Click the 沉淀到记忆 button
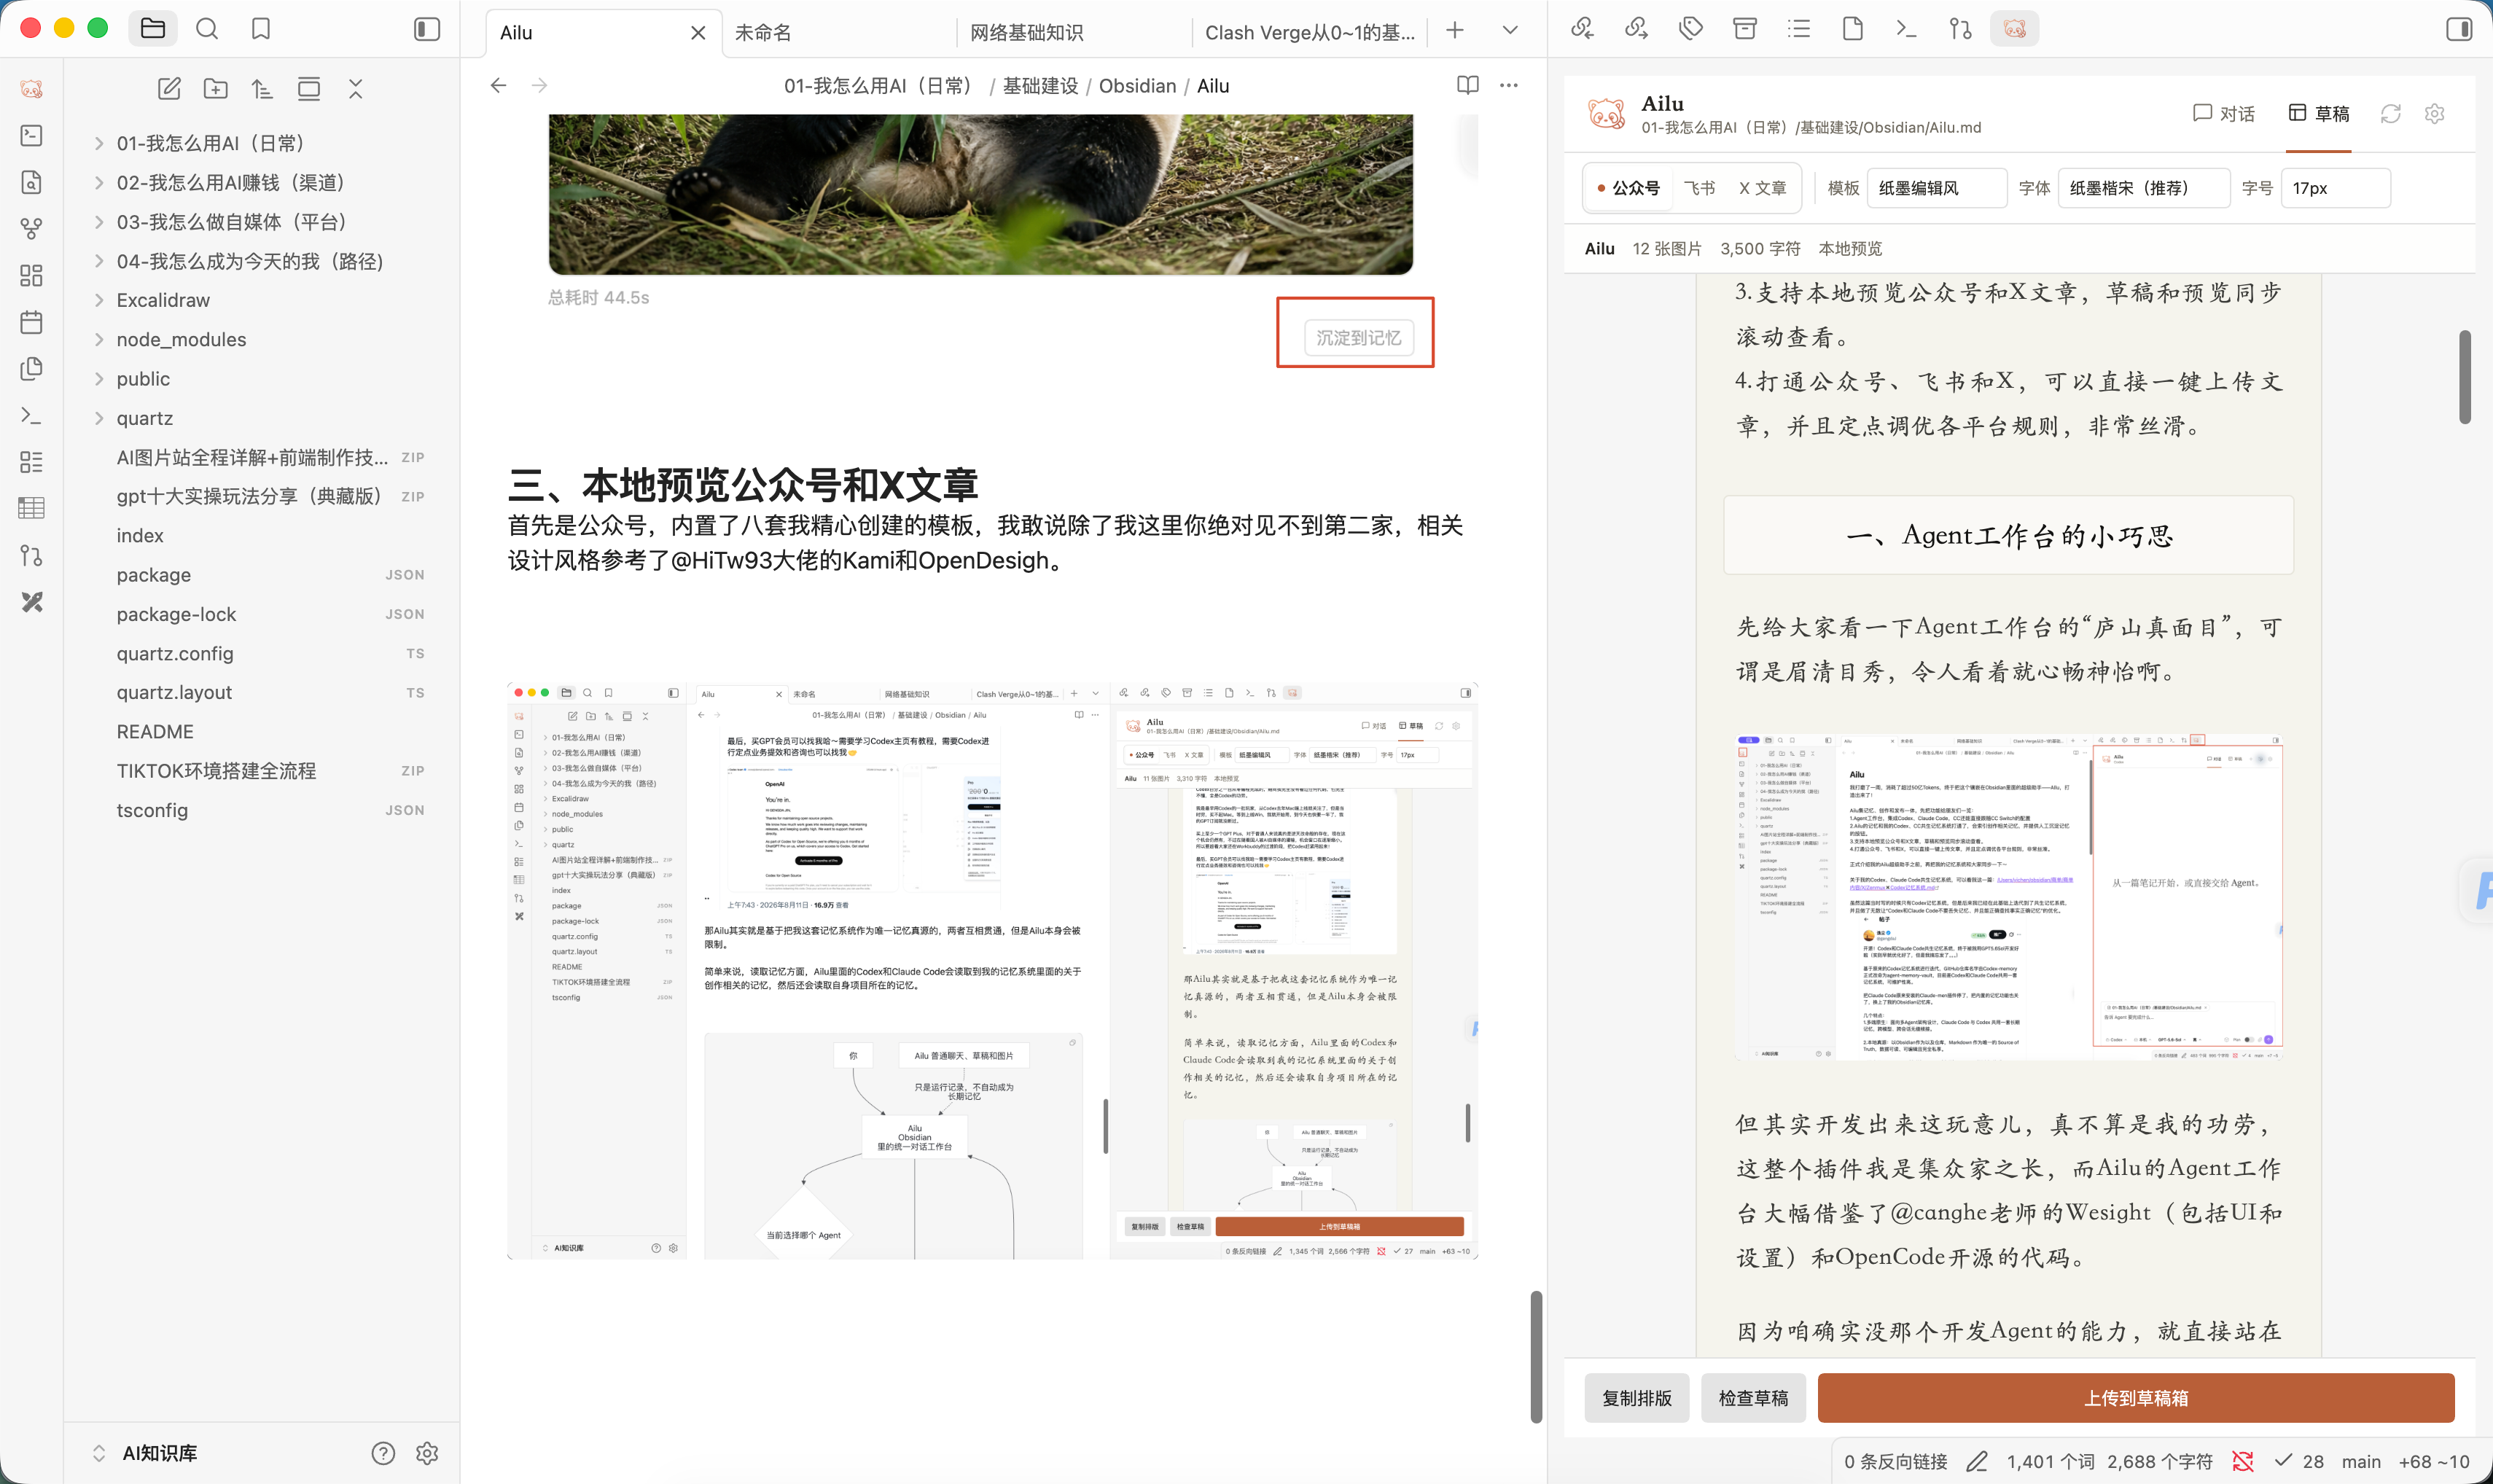2493x1484 pixels. (1358, 338)
